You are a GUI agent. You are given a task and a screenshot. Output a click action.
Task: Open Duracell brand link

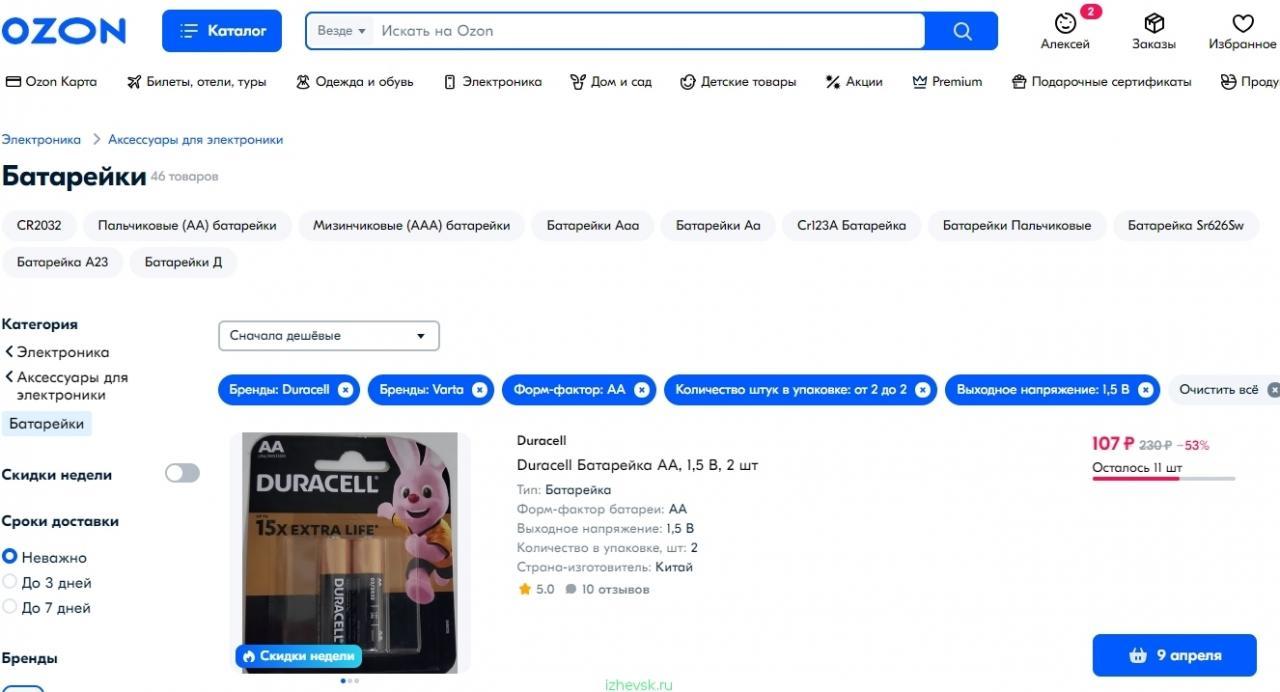coord(541,440)
